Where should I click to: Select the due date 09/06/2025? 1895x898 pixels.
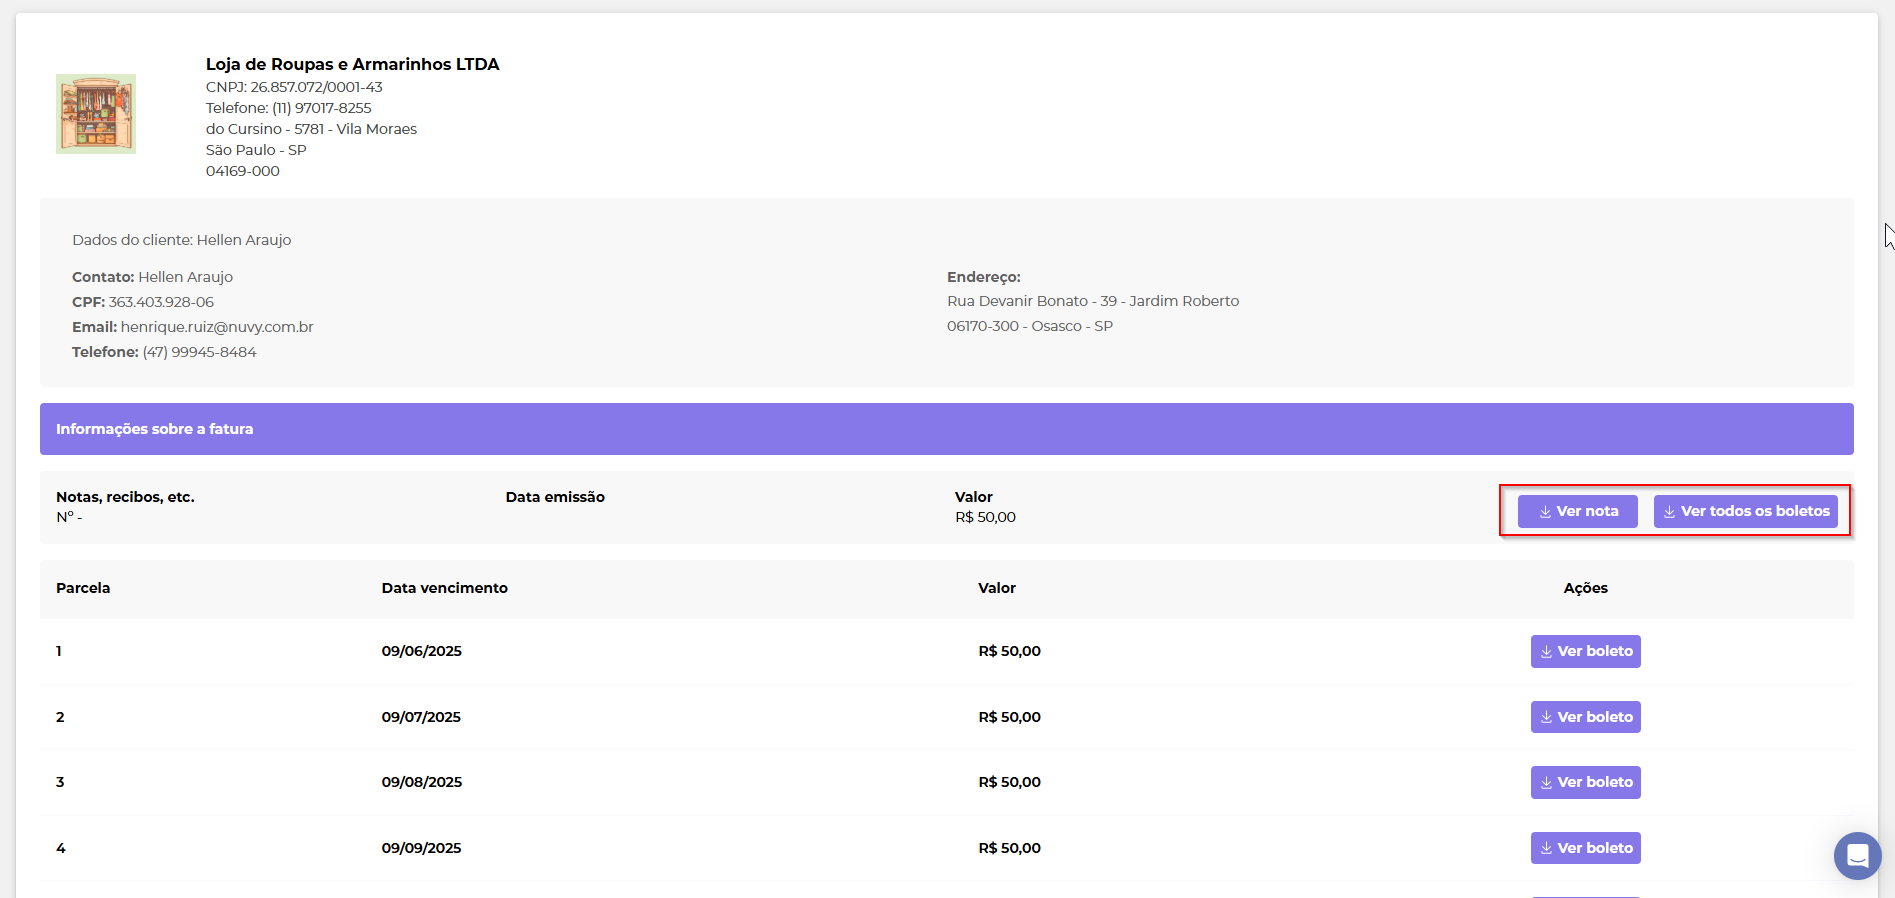(x=421, y=651)
